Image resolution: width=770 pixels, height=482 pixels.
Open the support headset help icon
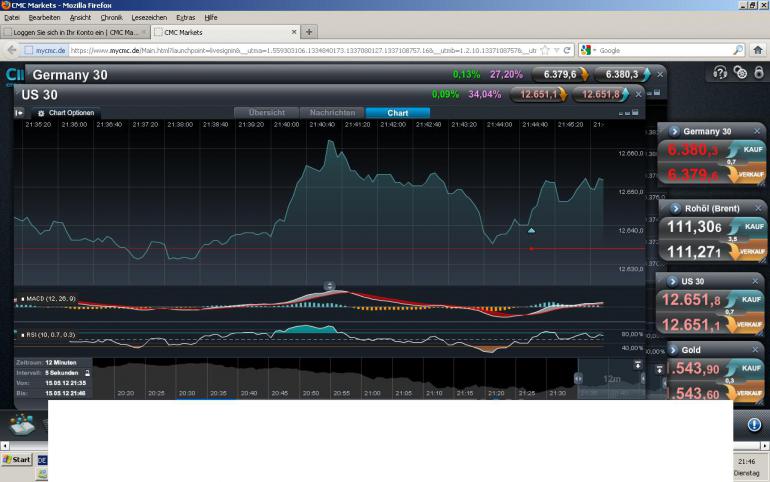[719, 73]
